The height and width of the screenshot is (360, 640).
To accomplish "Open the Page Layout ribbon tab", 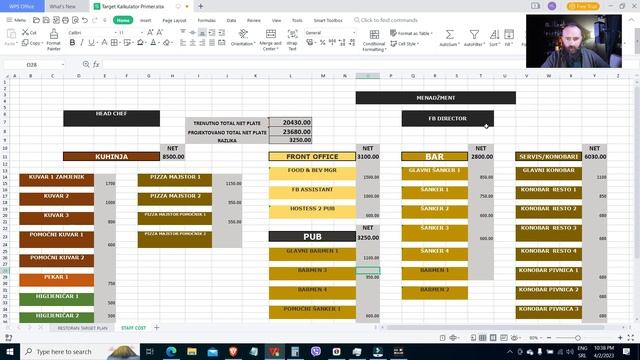I will pos(174,20).
